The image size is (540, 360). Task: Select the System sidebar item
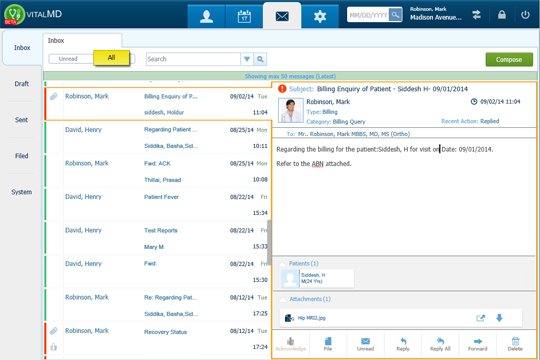(22, 192)
